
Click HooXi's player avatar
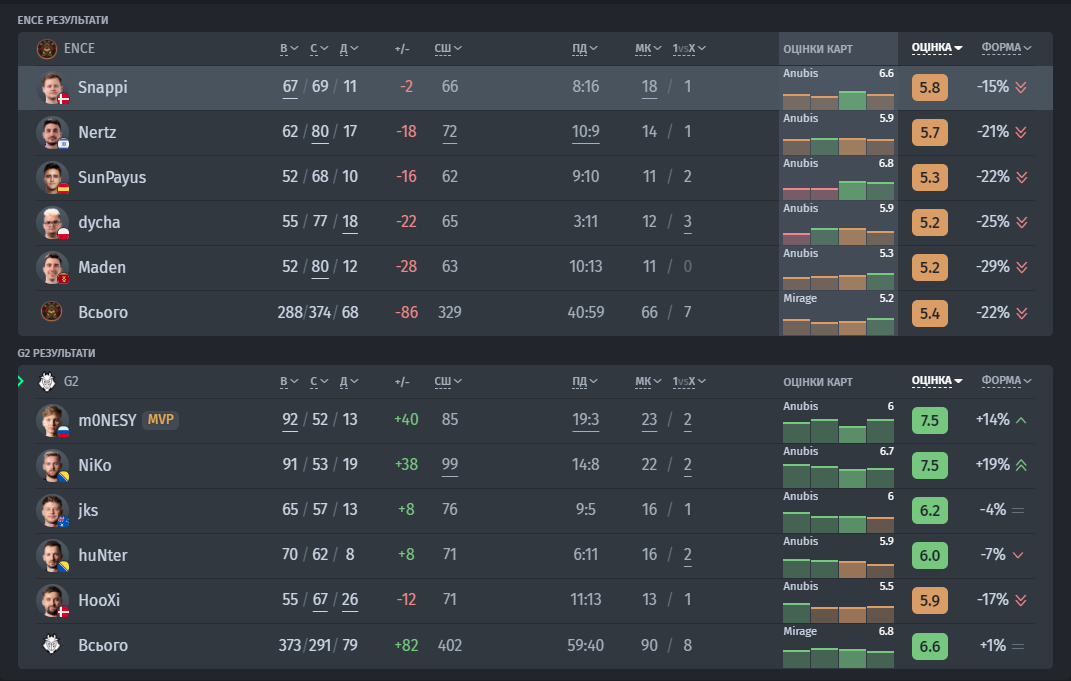53,601
